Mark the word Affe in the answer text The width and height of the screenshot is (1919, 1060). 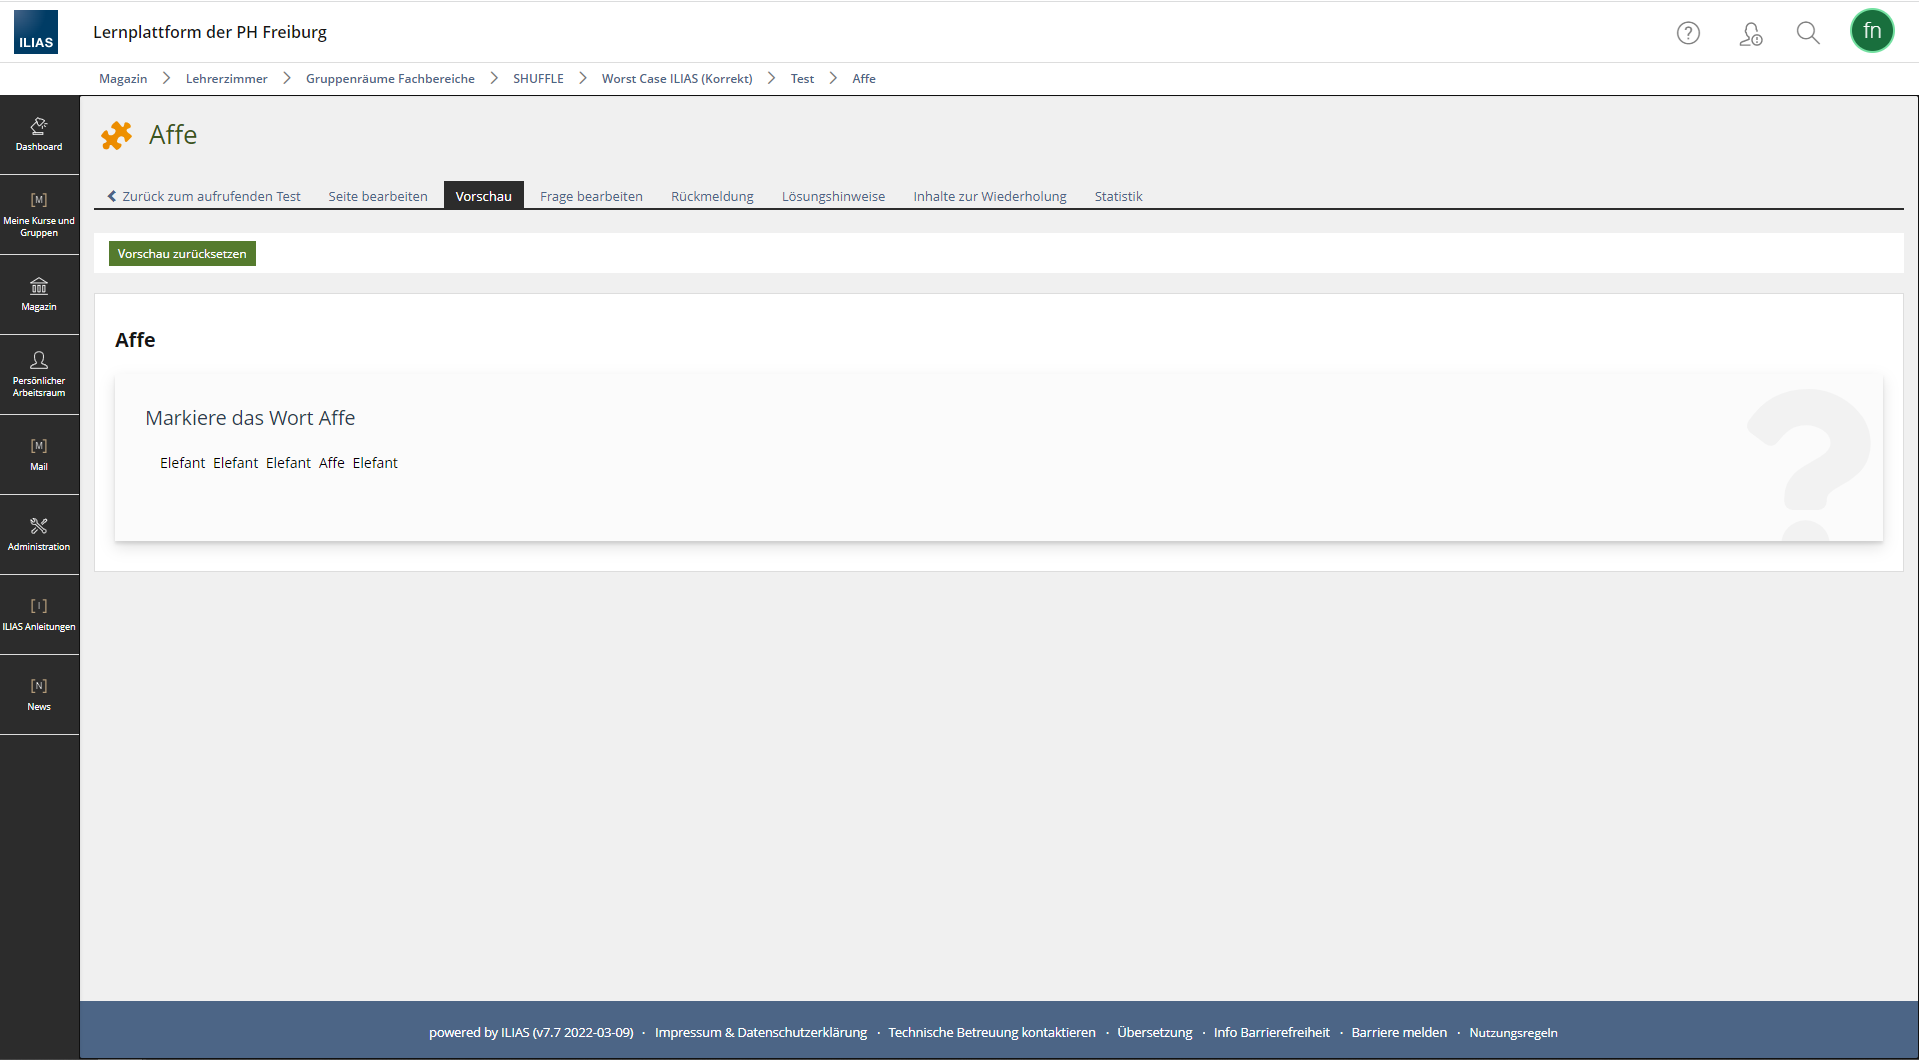[x=331, y=463]
